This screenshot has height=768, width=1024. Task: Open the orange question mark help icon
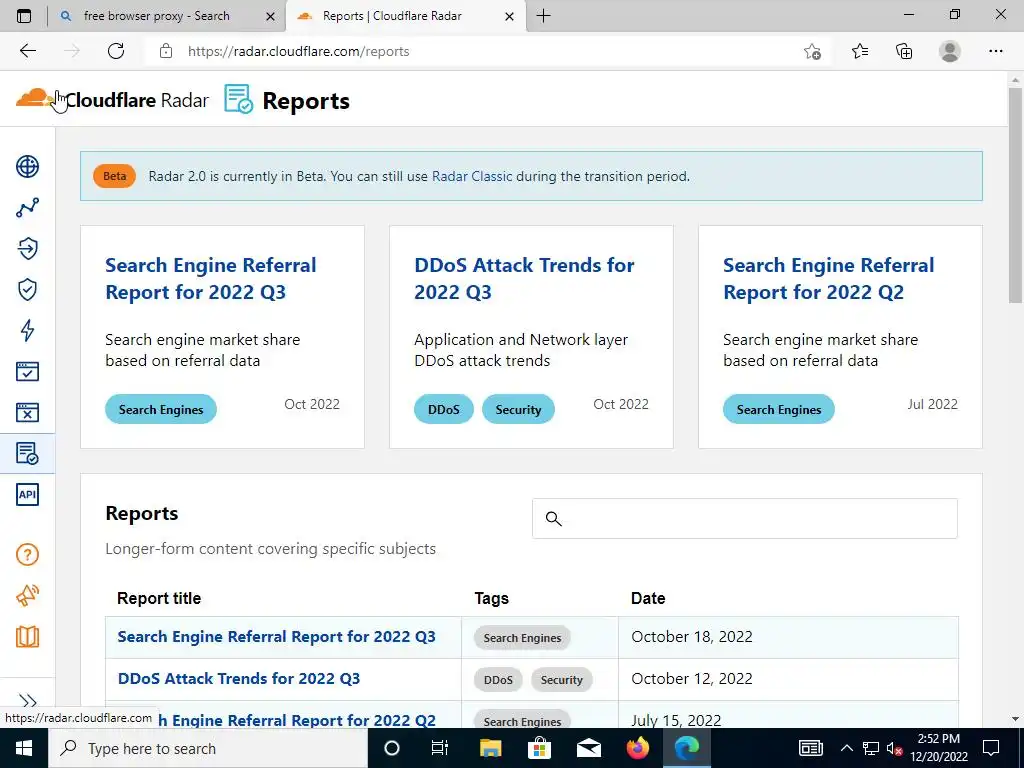coord(27,555)
